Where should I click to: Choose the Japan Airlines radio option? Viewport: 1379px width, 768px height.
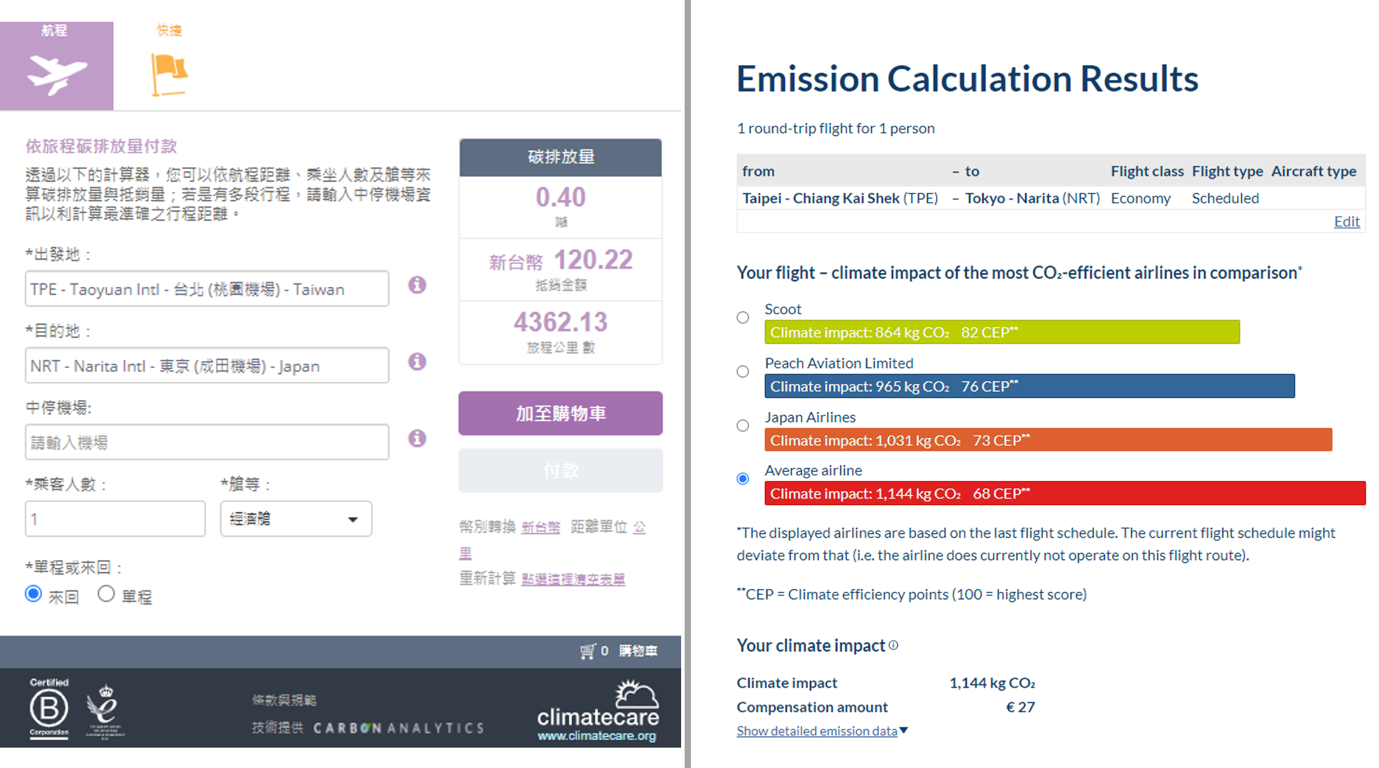742,426
